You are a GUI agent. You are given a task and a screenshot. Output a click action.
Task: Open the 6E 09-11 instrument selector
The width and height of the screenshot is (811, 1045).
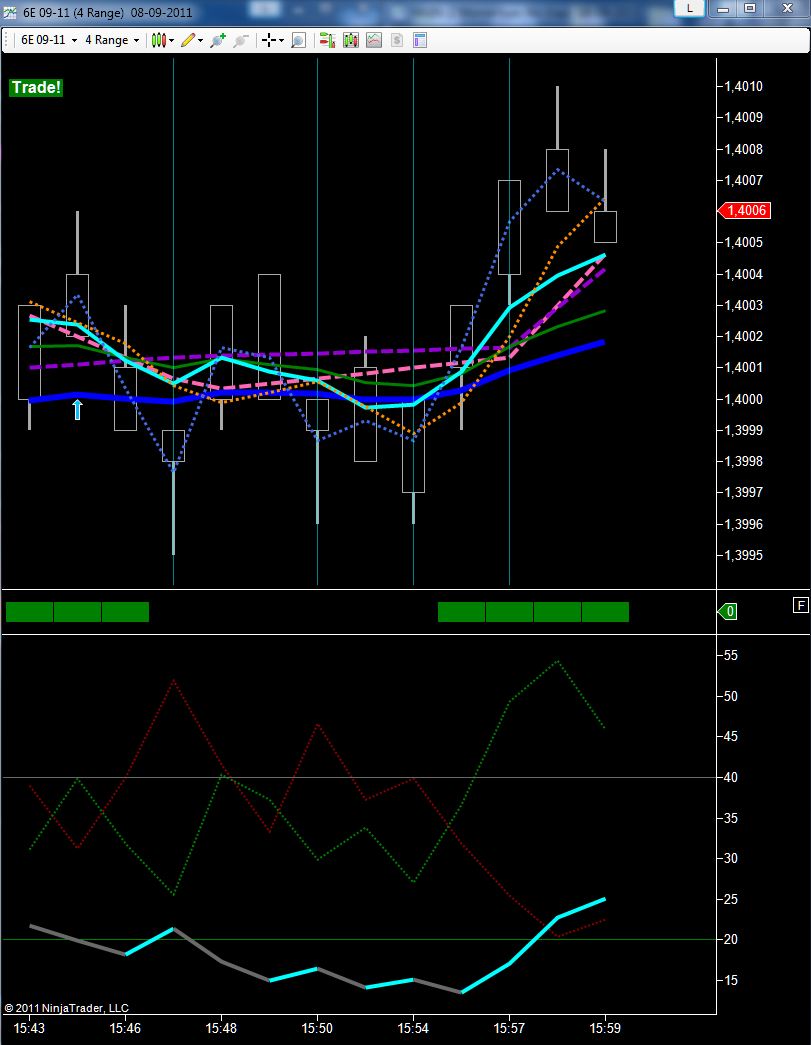coord(49,40)
